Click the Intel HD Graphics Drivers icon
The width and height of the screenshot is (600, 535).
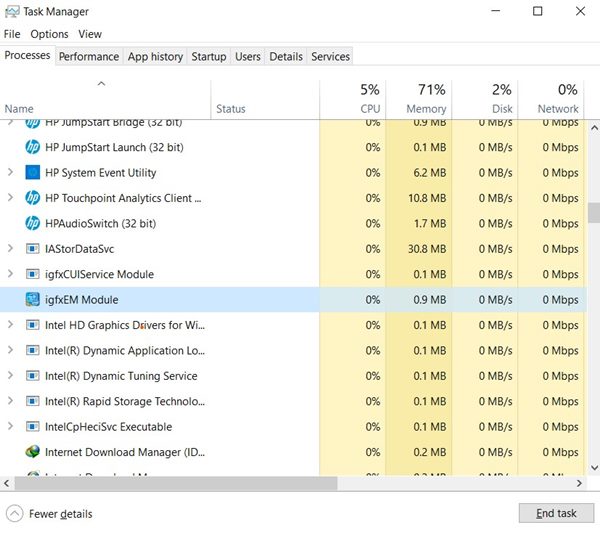(33, 325)
